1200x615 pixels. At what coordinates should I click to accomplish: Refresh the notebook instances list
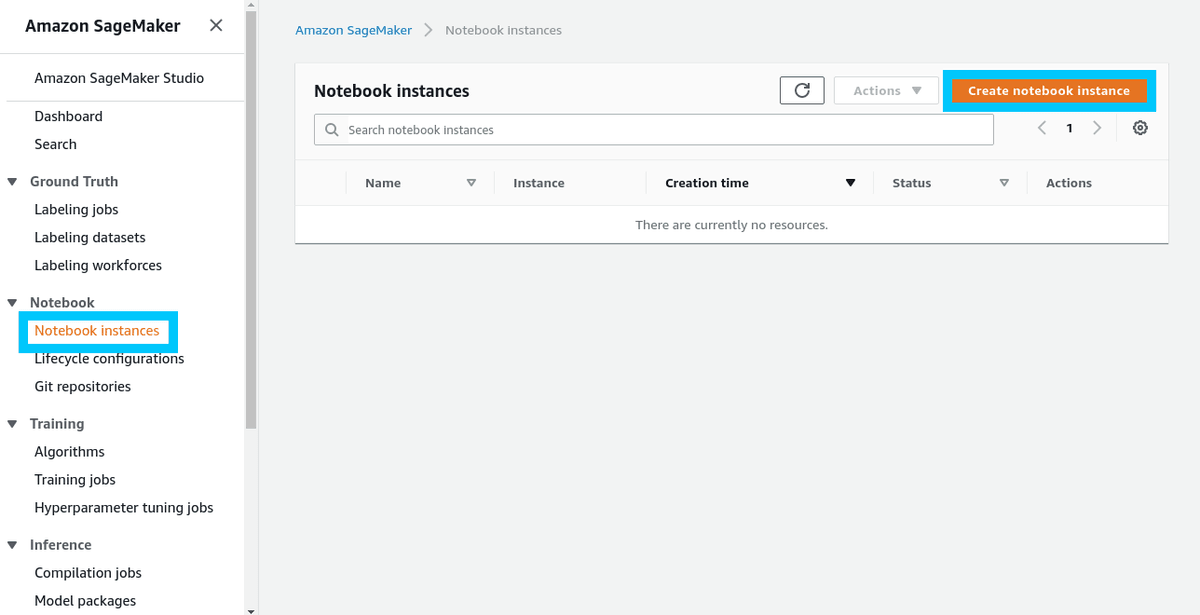click(x=801, y=90)
